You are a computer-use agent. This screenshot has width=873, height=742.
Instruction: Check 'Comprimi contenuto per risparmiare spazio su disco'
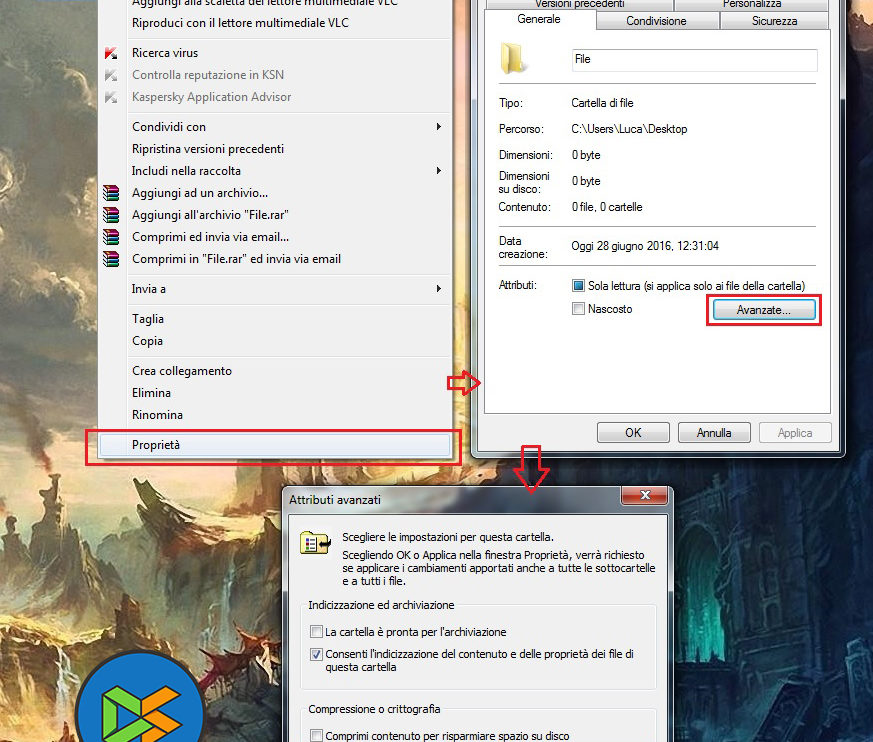pos(316,735)
